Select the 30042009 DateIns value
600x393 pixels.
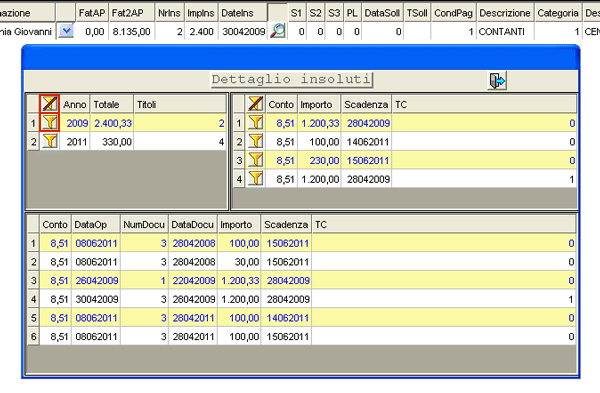tap(243, 31)
